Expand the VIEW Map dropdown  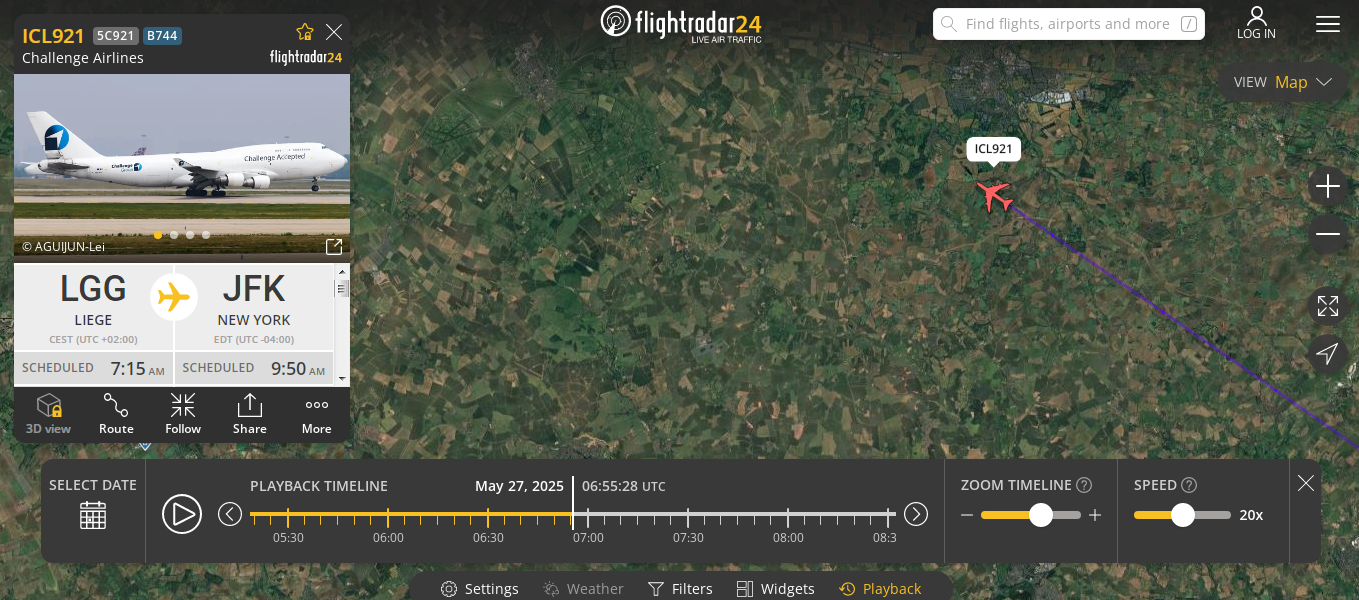tap(1283, 82)
